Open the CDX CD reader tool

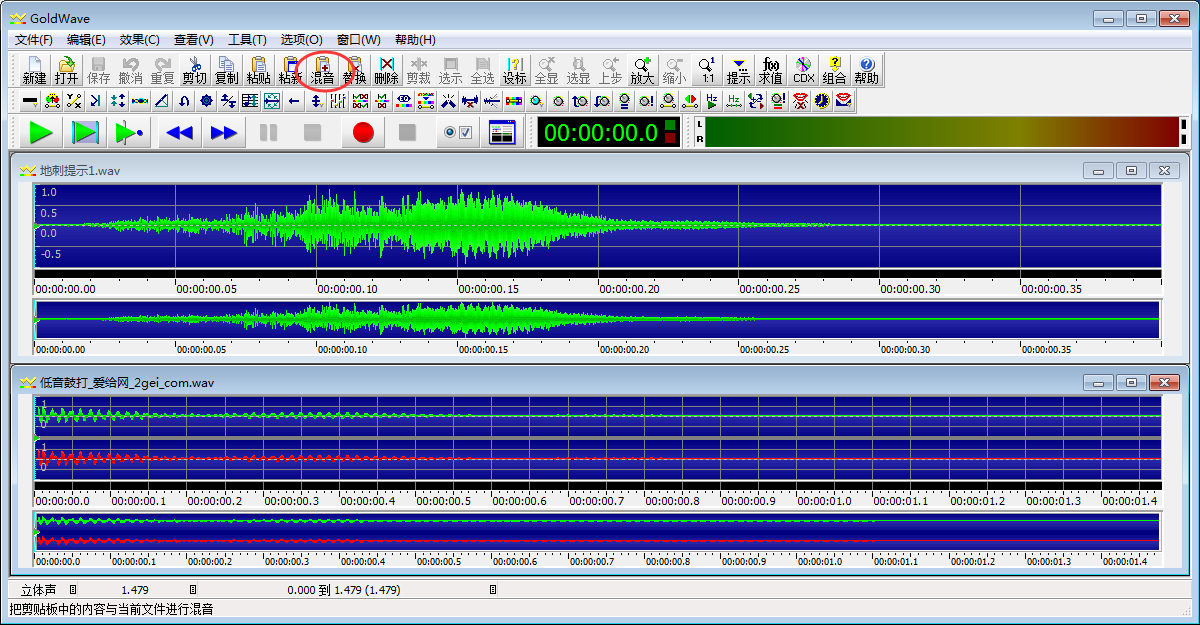pos(803,70)
